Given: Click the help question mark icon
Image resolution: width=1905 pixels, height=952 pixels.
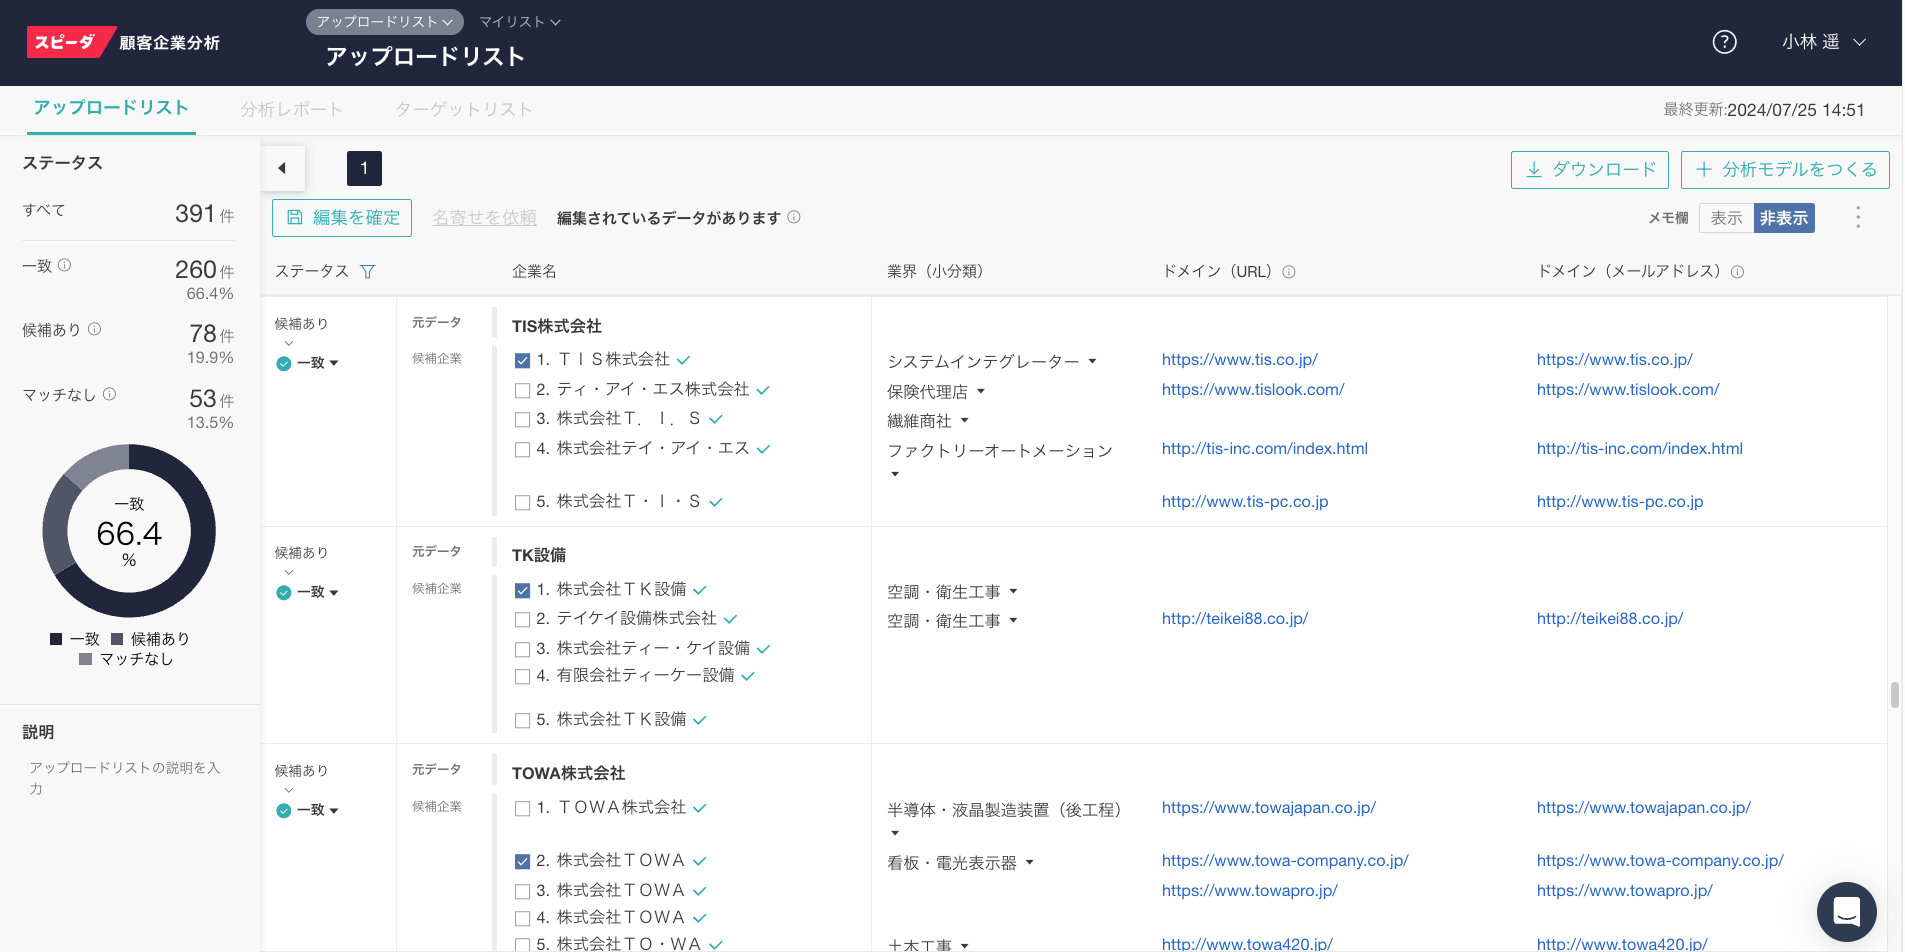Looking at the screenshot, I should tap(1724, 42).
